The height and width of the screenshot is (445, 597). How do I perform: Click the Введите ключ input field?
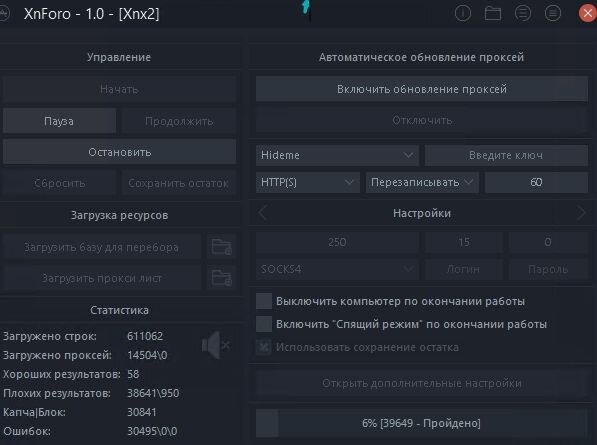506,155
